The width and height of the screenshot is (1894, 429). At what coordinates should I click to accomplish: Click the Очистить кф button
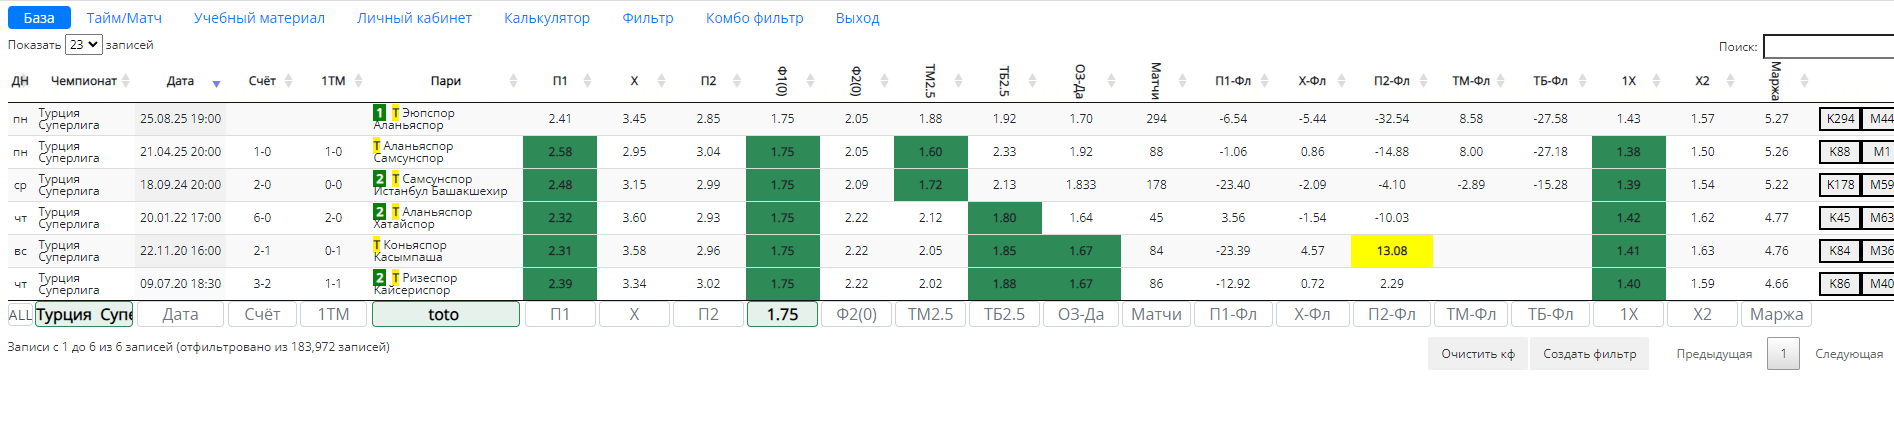(x=1478, y=354)
